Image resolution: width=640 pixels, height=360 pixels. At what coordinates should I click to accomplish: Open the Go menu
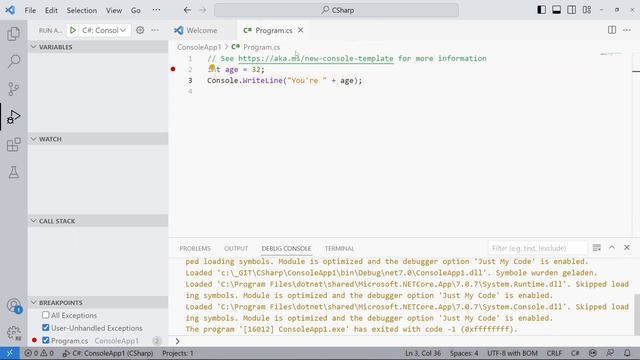pyautogui.click(x=136, y=10)
